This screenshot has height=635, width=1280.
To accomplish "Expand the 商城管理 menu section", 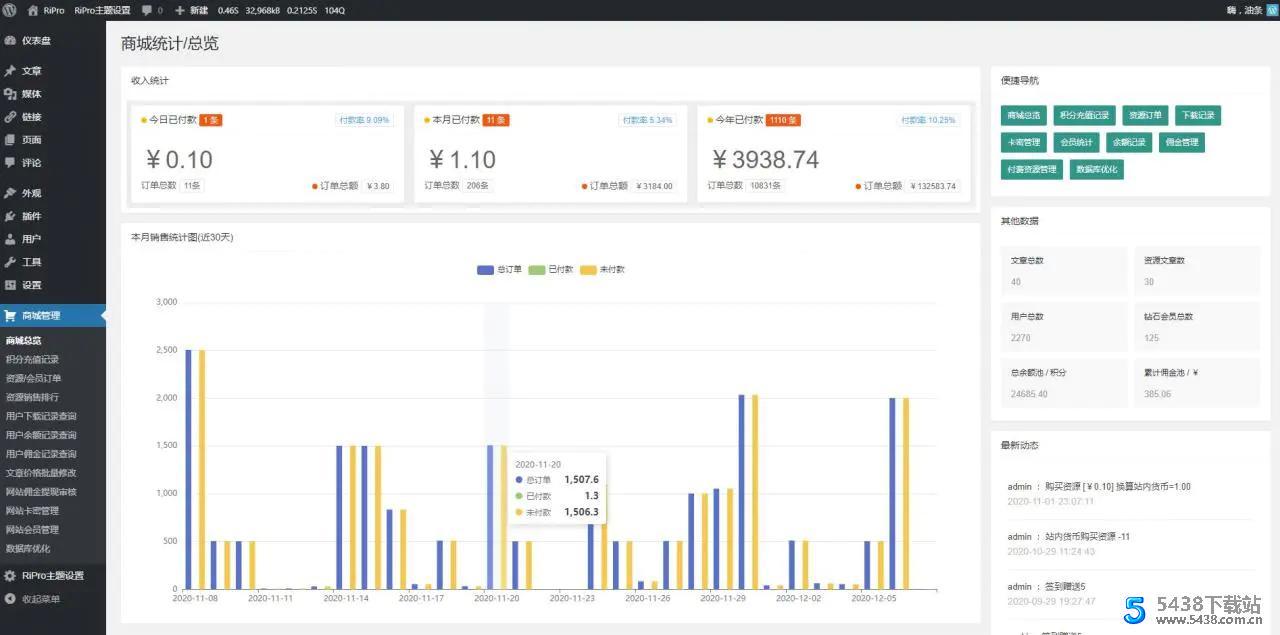I will pyautogui.click(x=41, y=316).
